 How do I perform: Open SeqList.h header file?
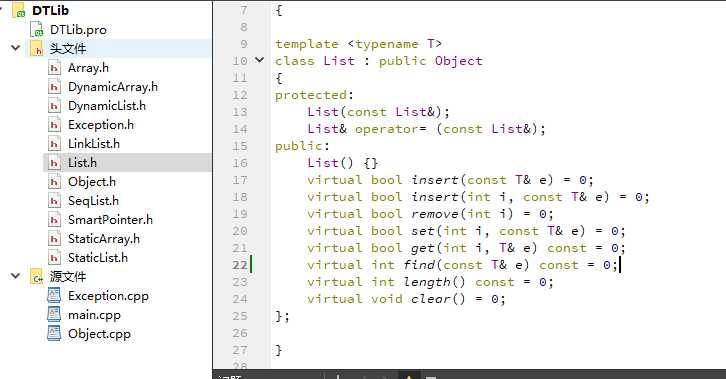93,201
